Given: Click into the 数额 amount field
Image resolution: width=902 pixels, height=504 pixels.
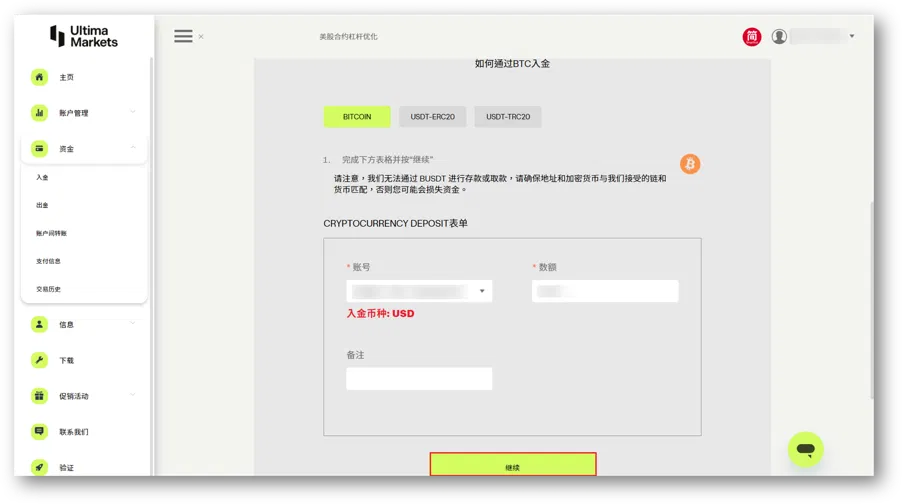Looking at the screenshot, I should pyautogui.click(x=605, y=291).
